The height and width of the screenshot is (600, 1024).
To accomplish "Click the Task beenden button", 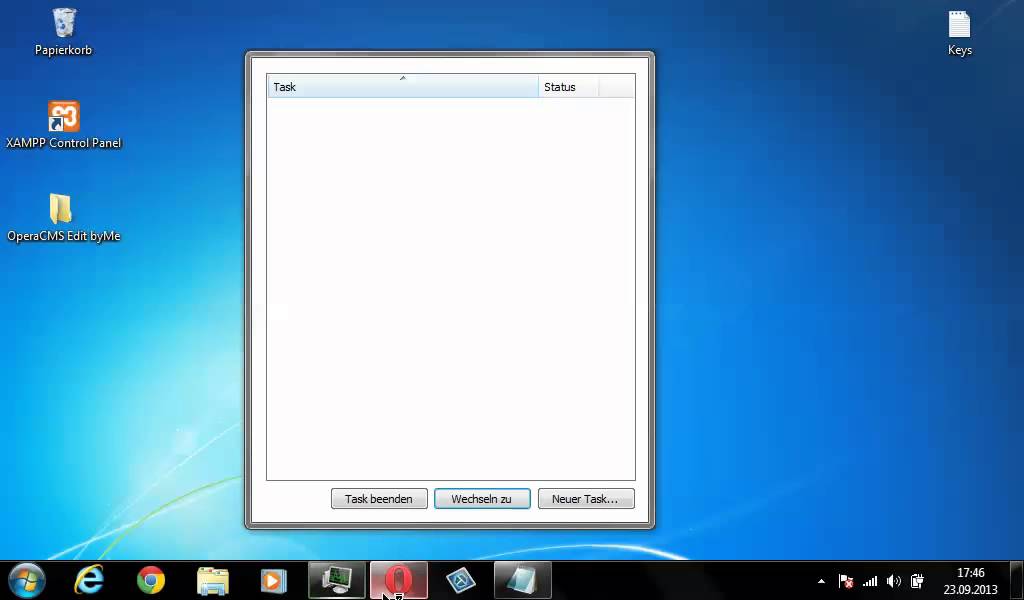I will (x=379, y=499).
